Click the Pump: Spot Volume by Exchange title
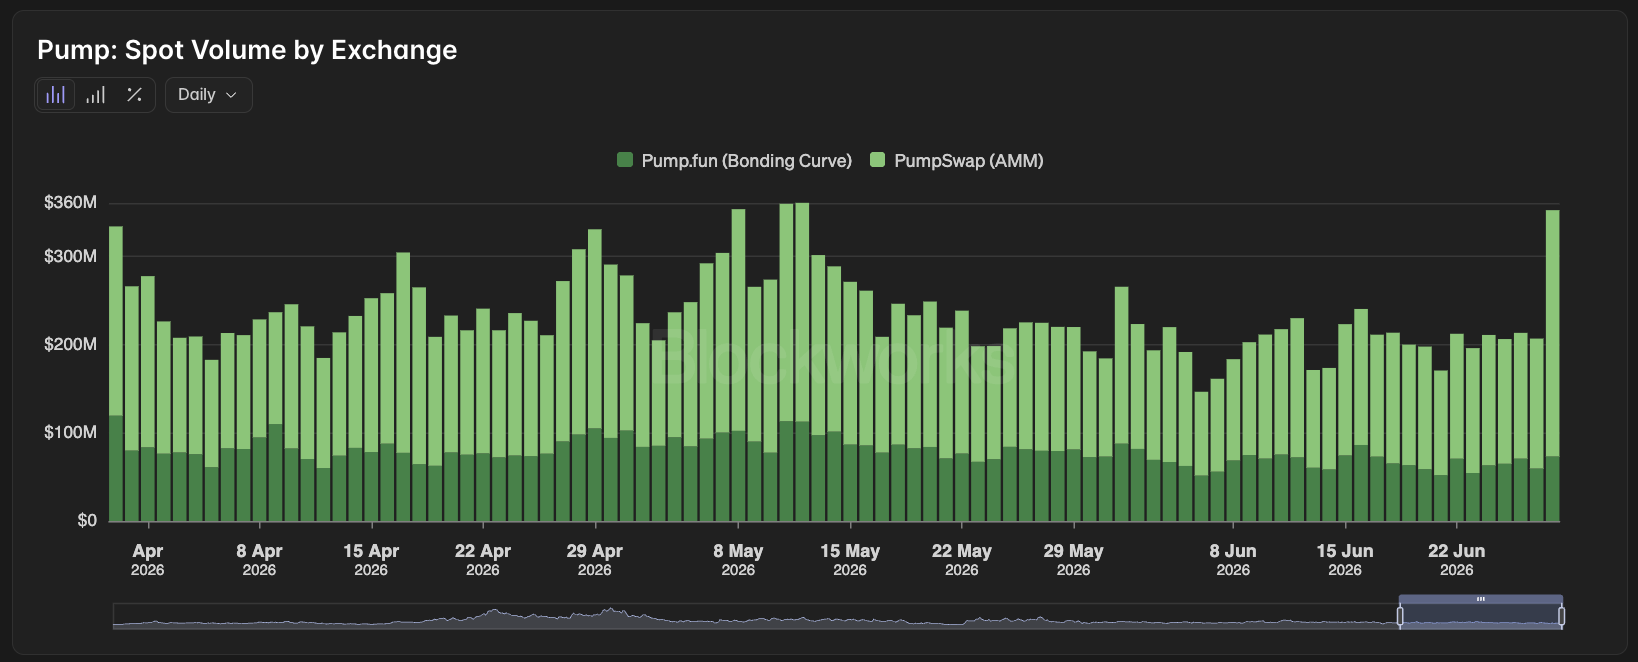The width and height of the screenshot is (1638, 662). [x=247, y=50]
